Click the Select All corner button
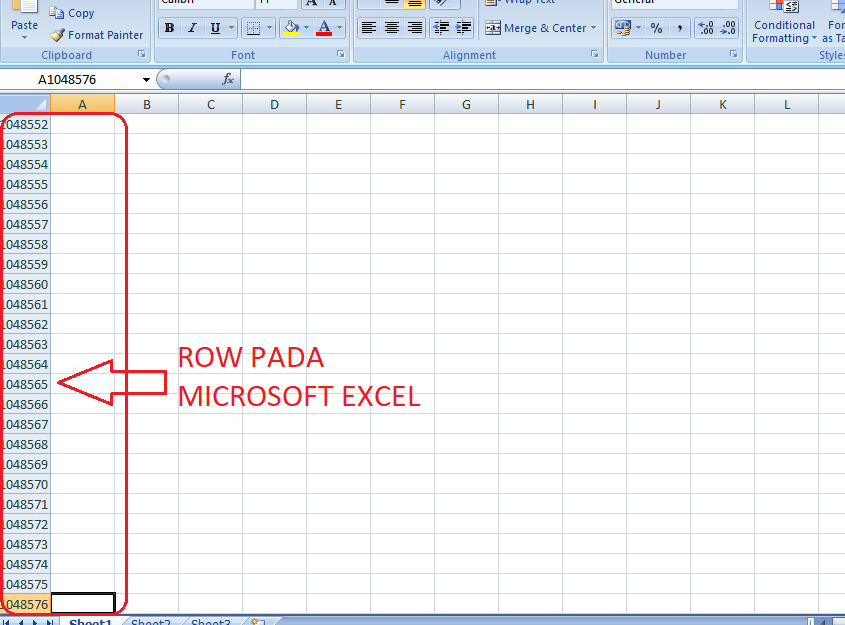The image size is (845, 625). tap(25, 104)
